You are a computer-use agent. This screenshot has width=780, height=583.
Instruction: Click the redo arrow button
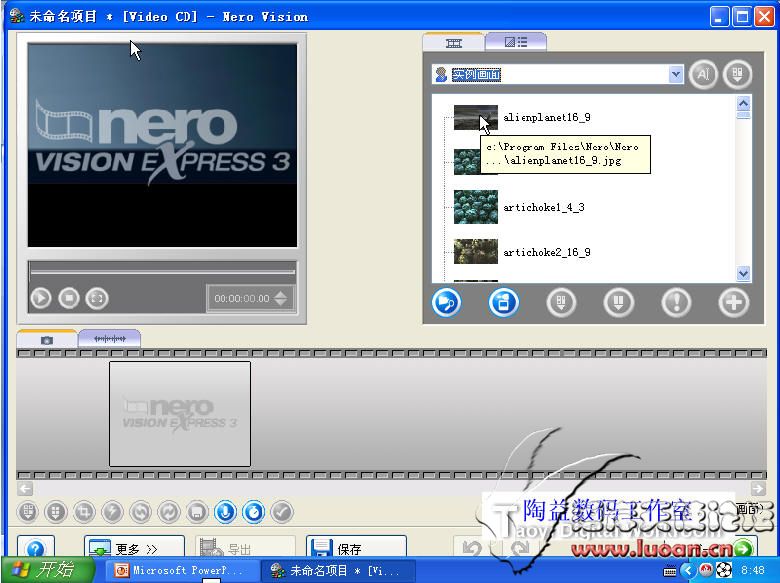[520, 547]
